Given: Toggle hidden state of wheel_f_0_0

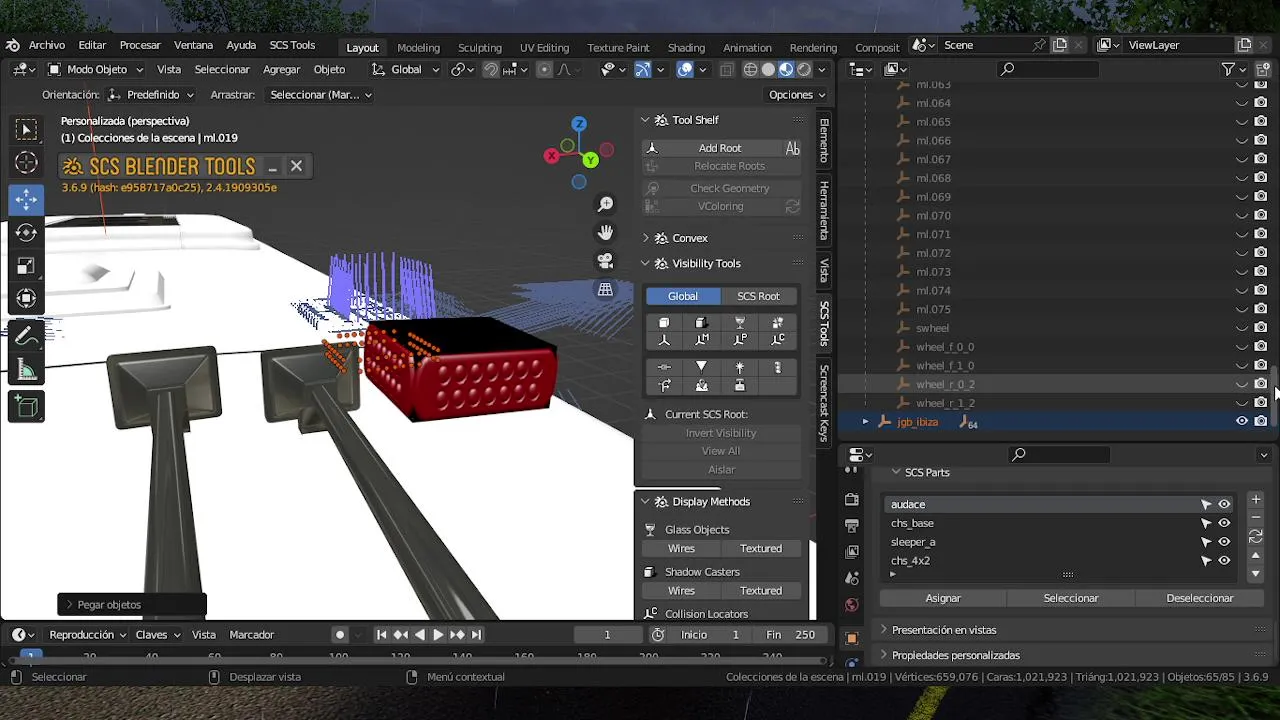Looking at the screenshot, I should click(1242, 347).
